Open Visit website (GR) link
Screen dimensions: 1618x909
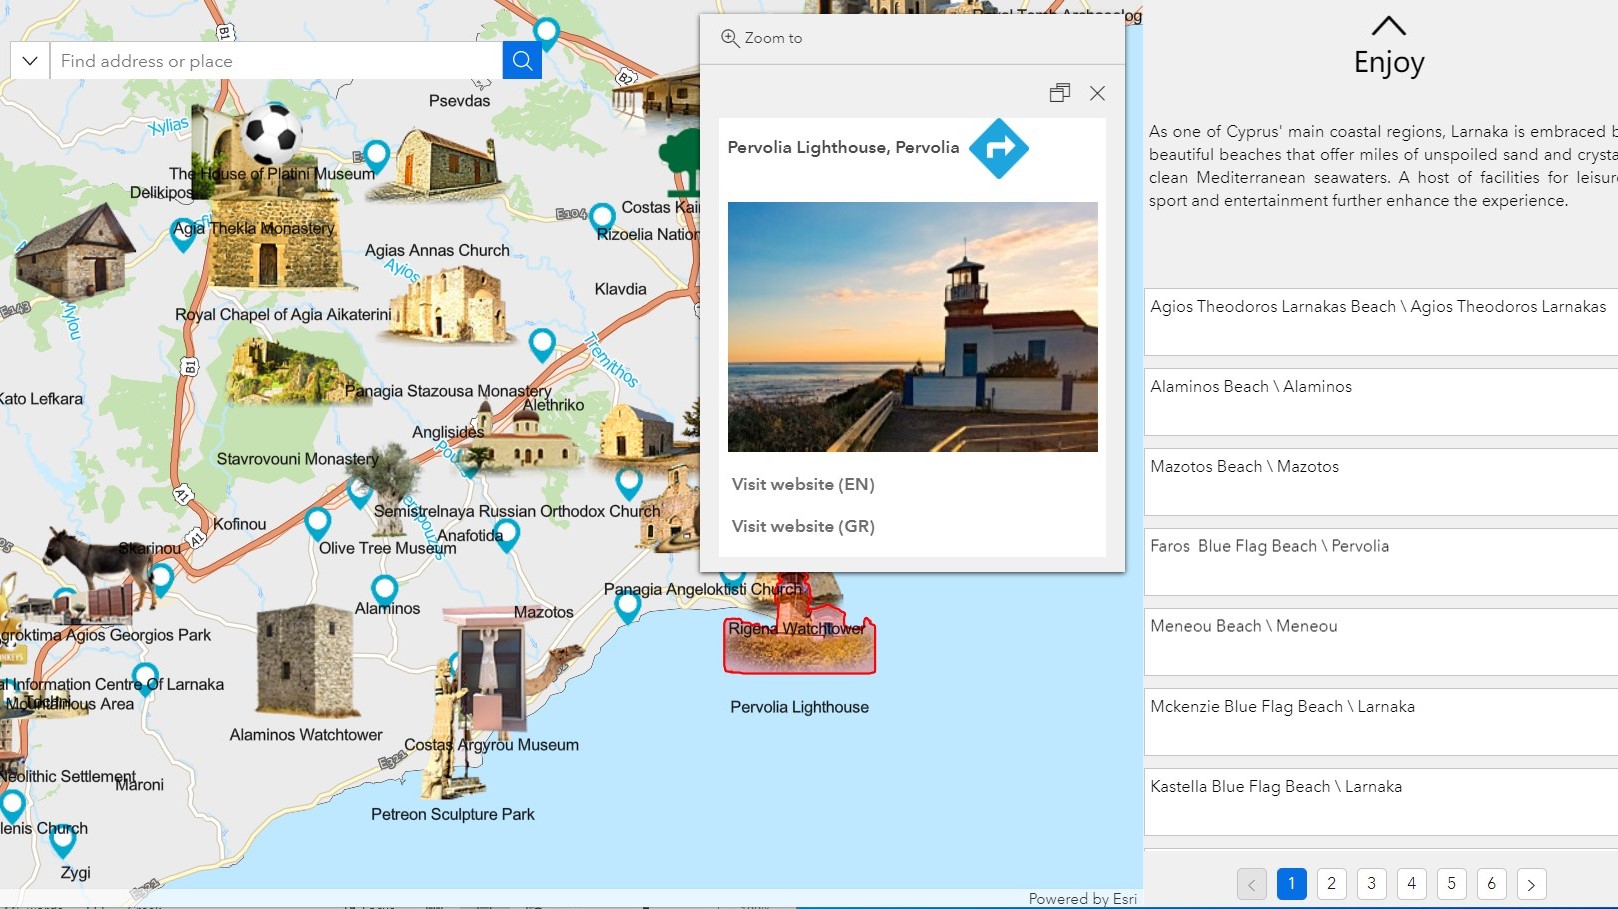click(x=802, y=526)
